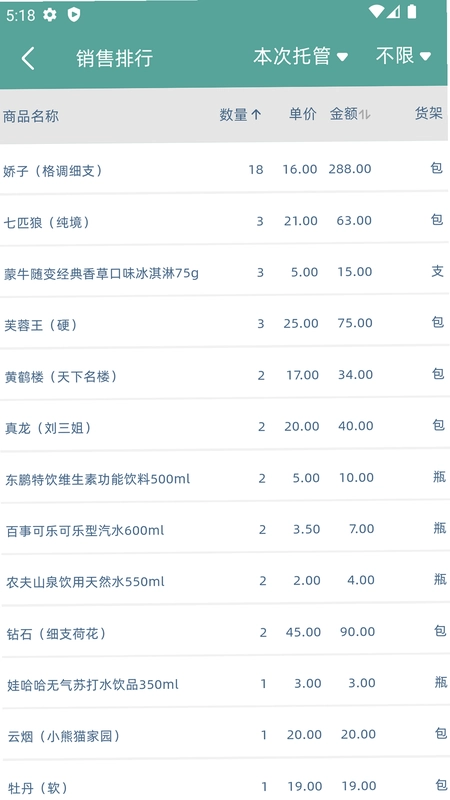
Task: Select the 娇子（格调细支）row
Action: click(224, 169)
